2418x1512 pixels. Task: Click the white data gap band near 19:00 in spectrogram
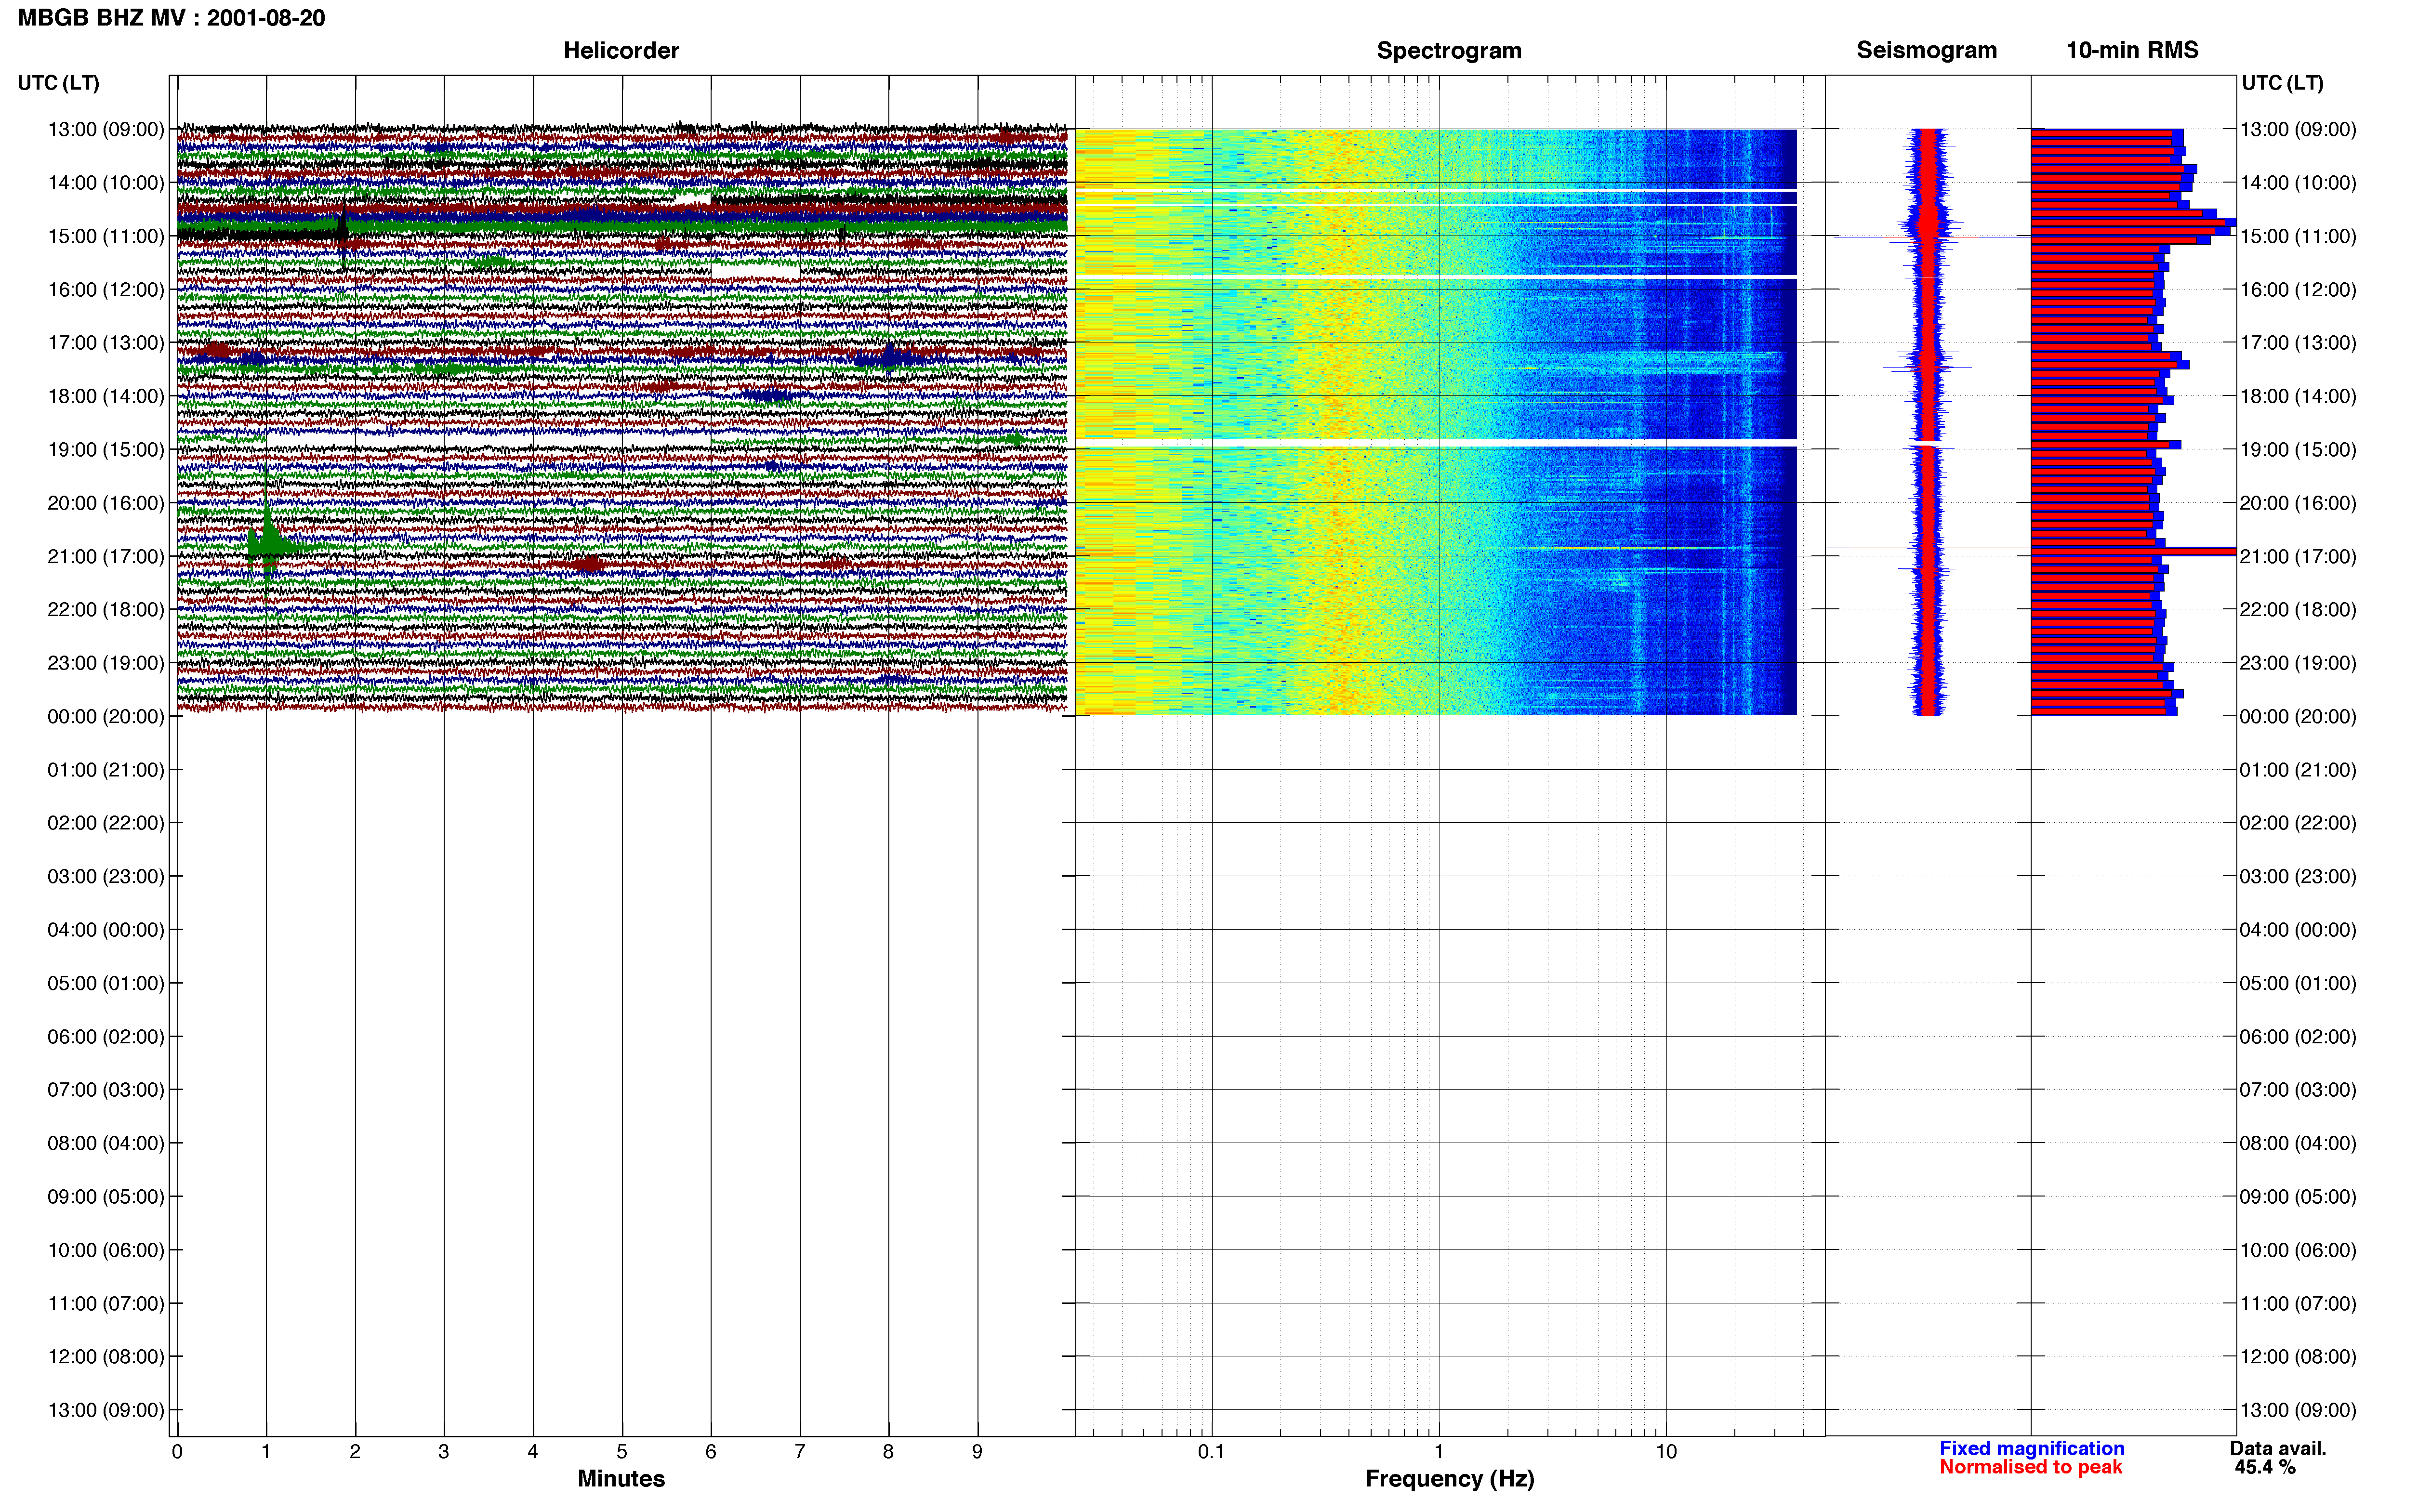[x=1436, y=442]
